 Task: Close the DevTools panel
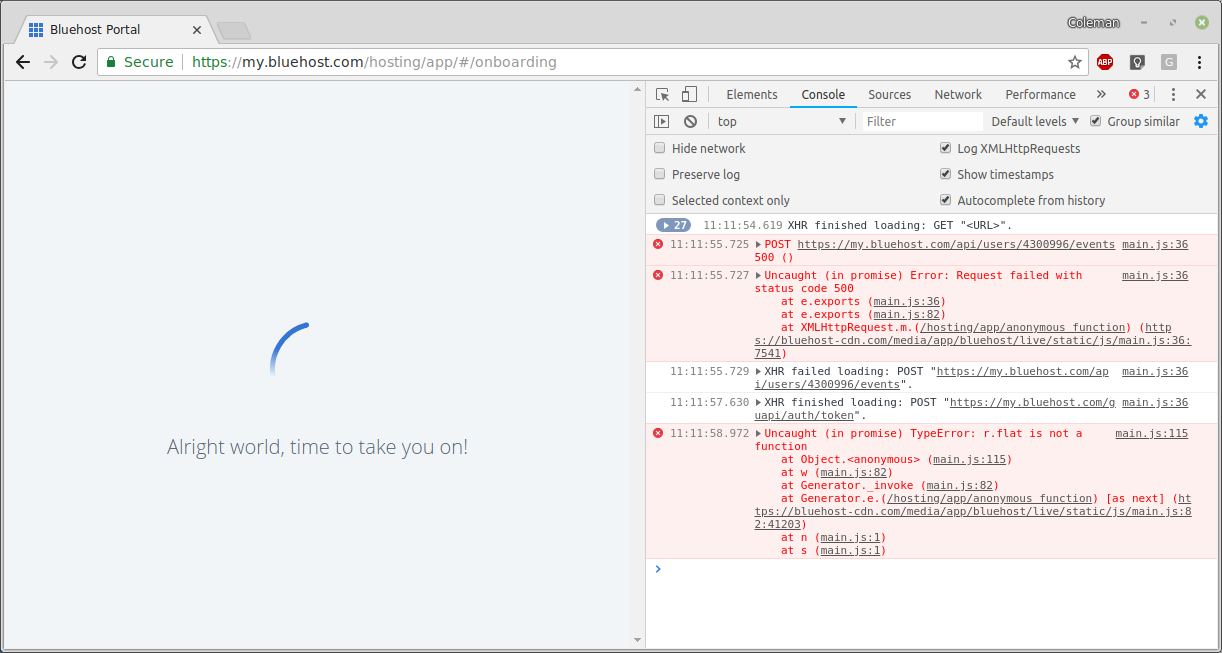pyautogui.click(x=1201, y=94)
